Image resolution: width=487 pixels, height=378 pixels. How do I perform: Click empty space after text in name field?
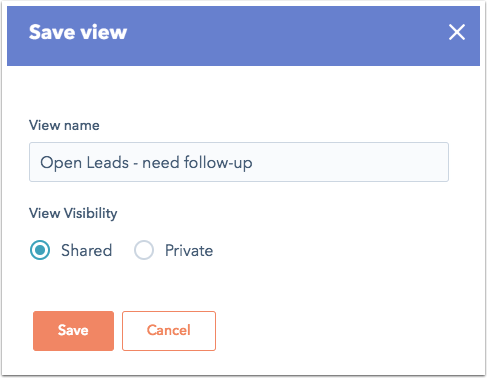350,162
